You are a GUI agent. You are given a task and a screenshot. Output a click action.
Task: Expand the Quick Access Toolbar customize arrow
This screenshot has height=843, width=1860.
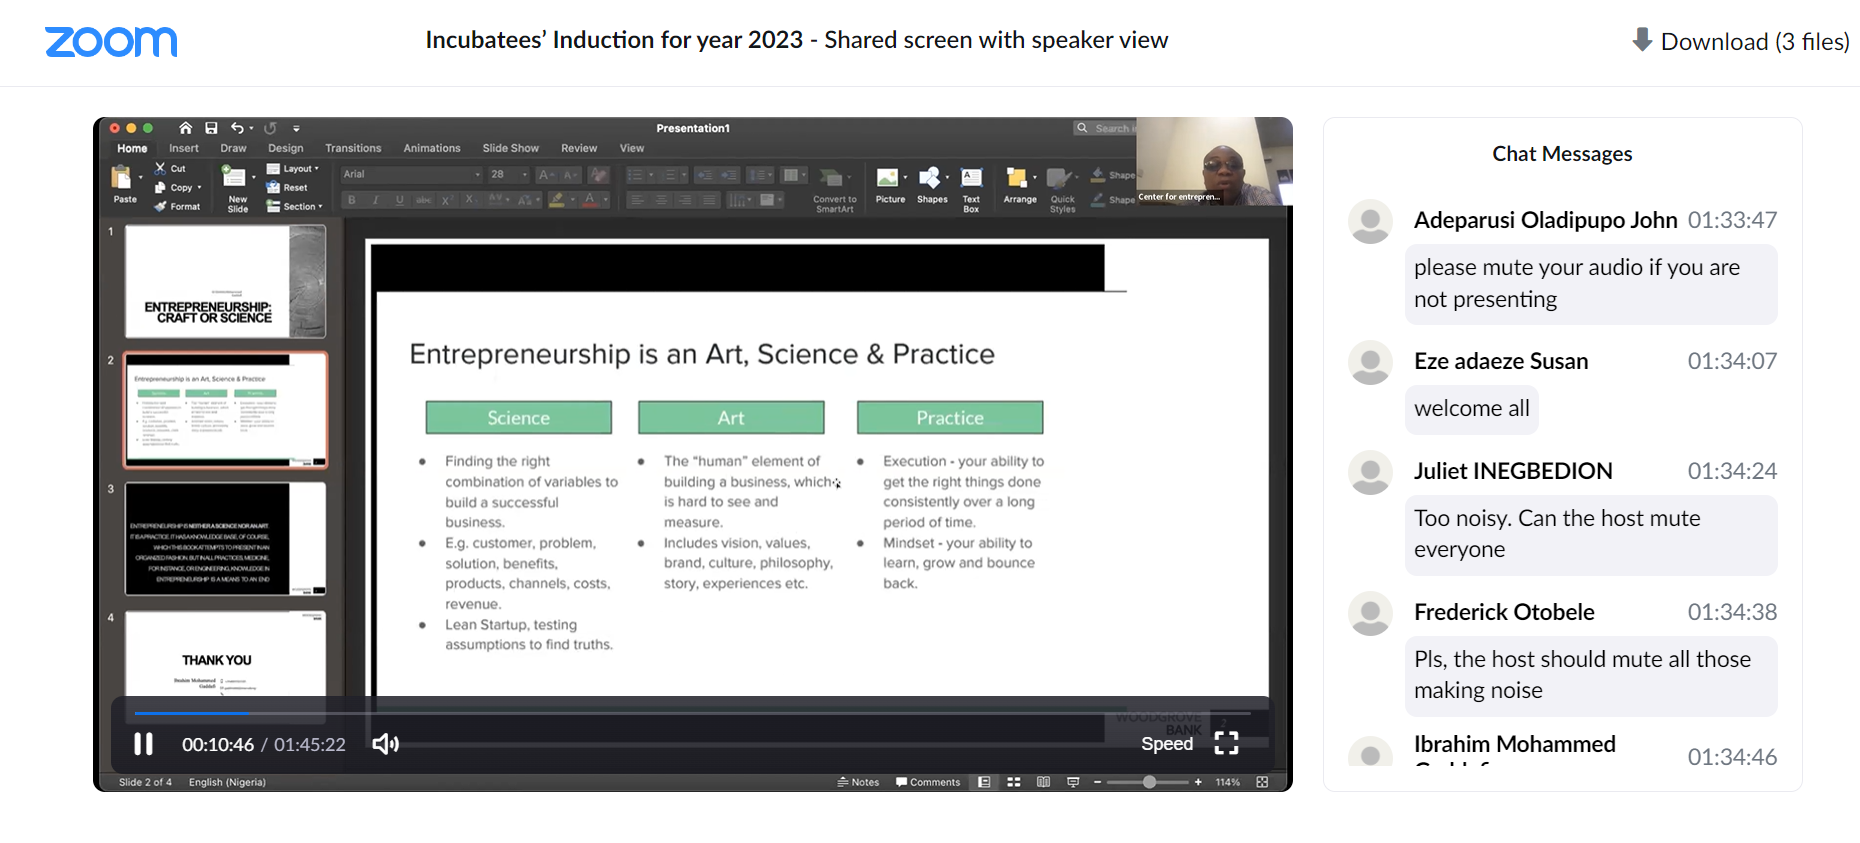[x=296, y=129]
